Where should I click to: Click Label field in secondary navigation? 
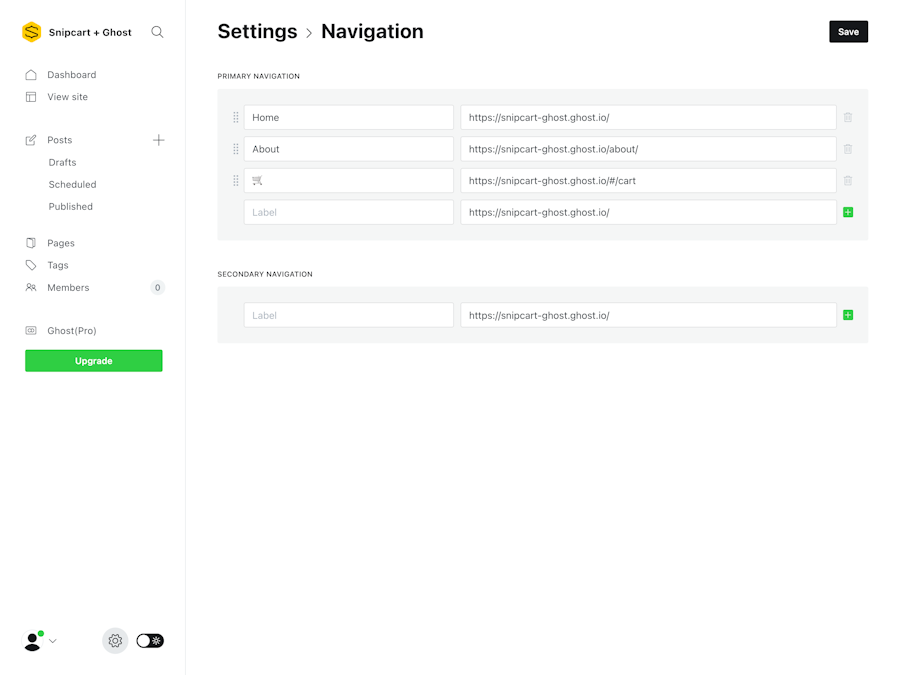point(348,315)
